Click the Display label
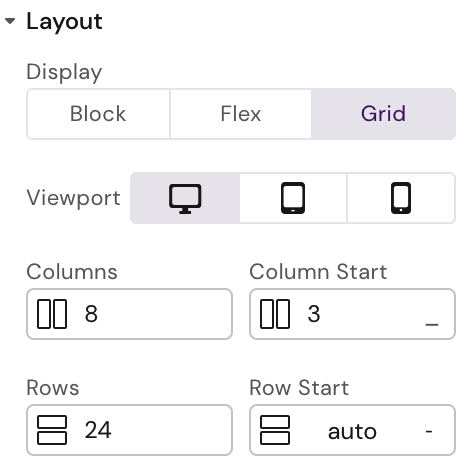This screenshot has height=466, width=470. click(64, 72)
